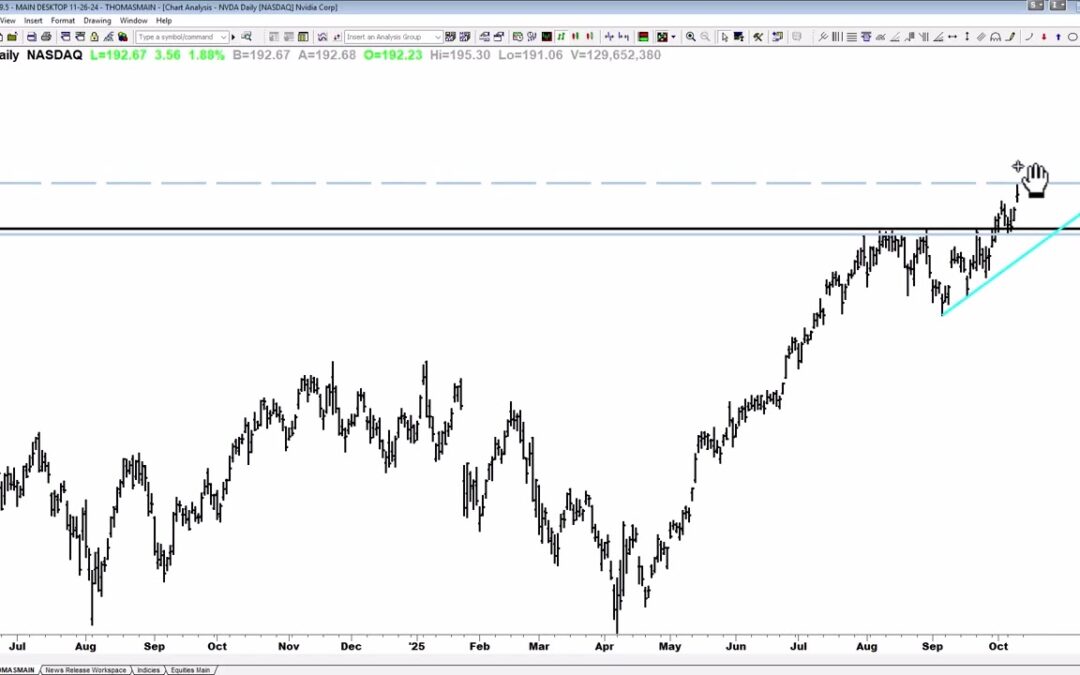The height and width of the screenshot is (675, 1080).
Task: Click the symbol/command input field
Action: pyautogui.click(x=176, y=37)
